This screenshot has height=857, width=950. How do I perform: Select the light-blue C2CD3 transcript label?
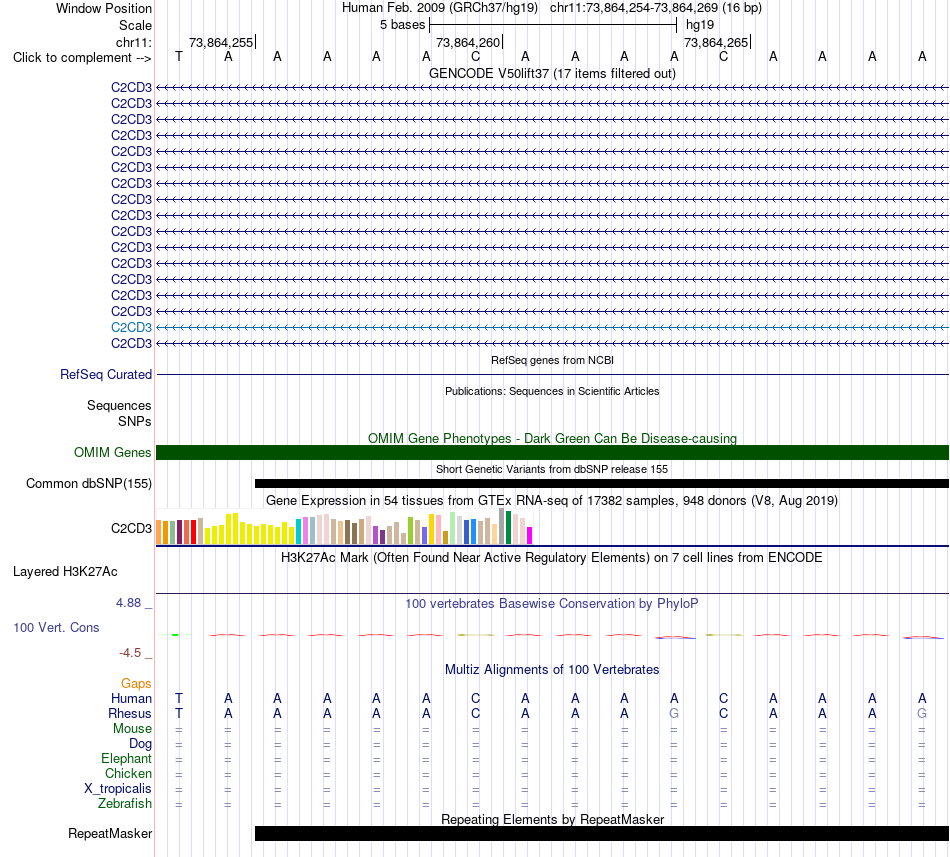(x=131, y=328)
